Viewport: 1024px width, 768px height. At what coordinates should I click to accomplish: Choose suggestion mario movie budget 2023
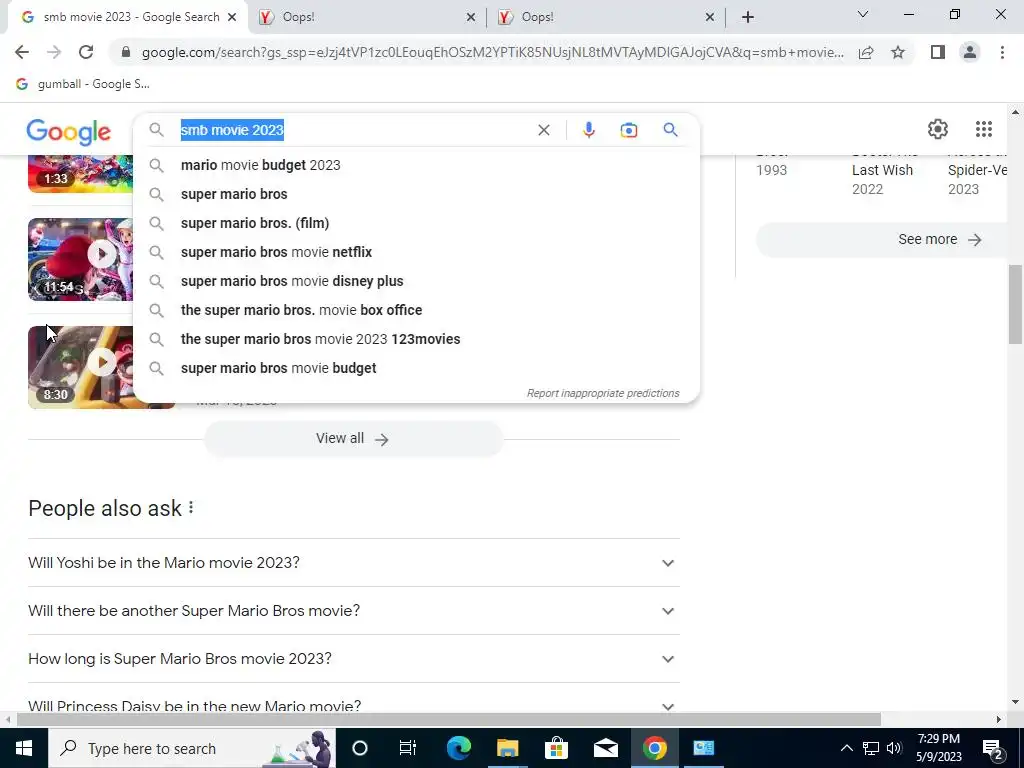pos(416,165)
